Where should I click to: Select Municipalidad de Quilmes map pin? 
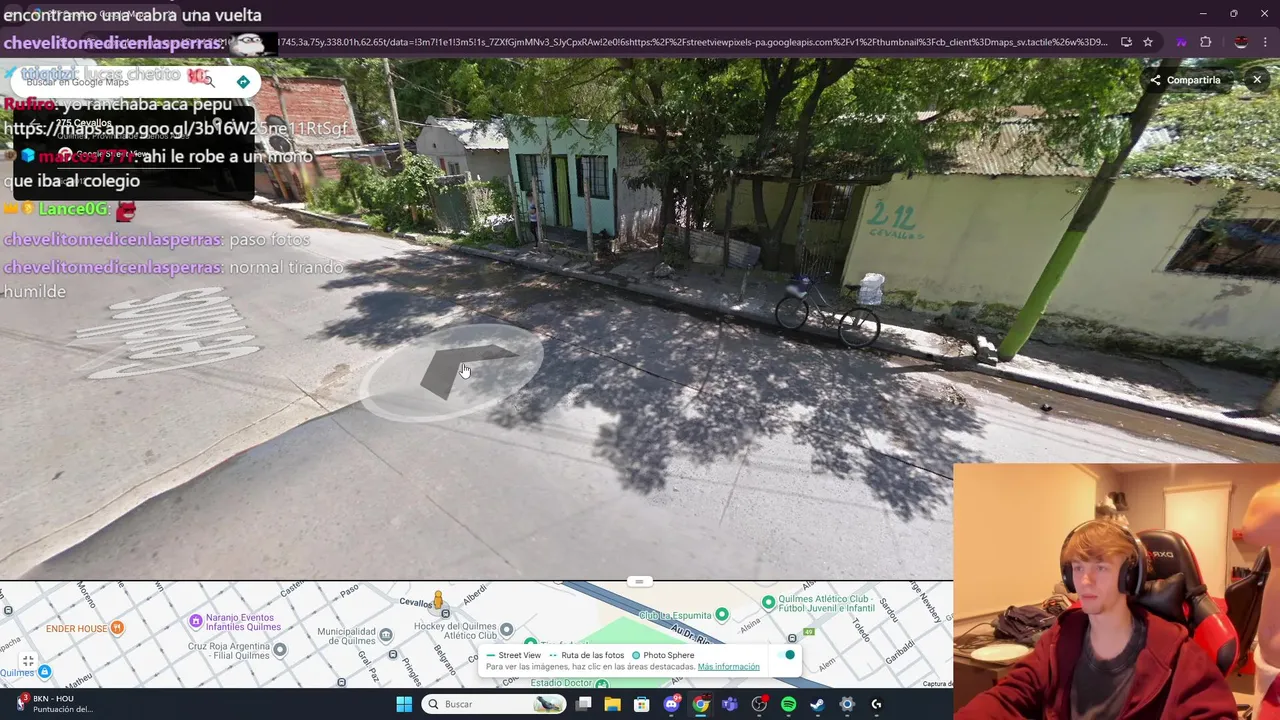click(386, 634)
